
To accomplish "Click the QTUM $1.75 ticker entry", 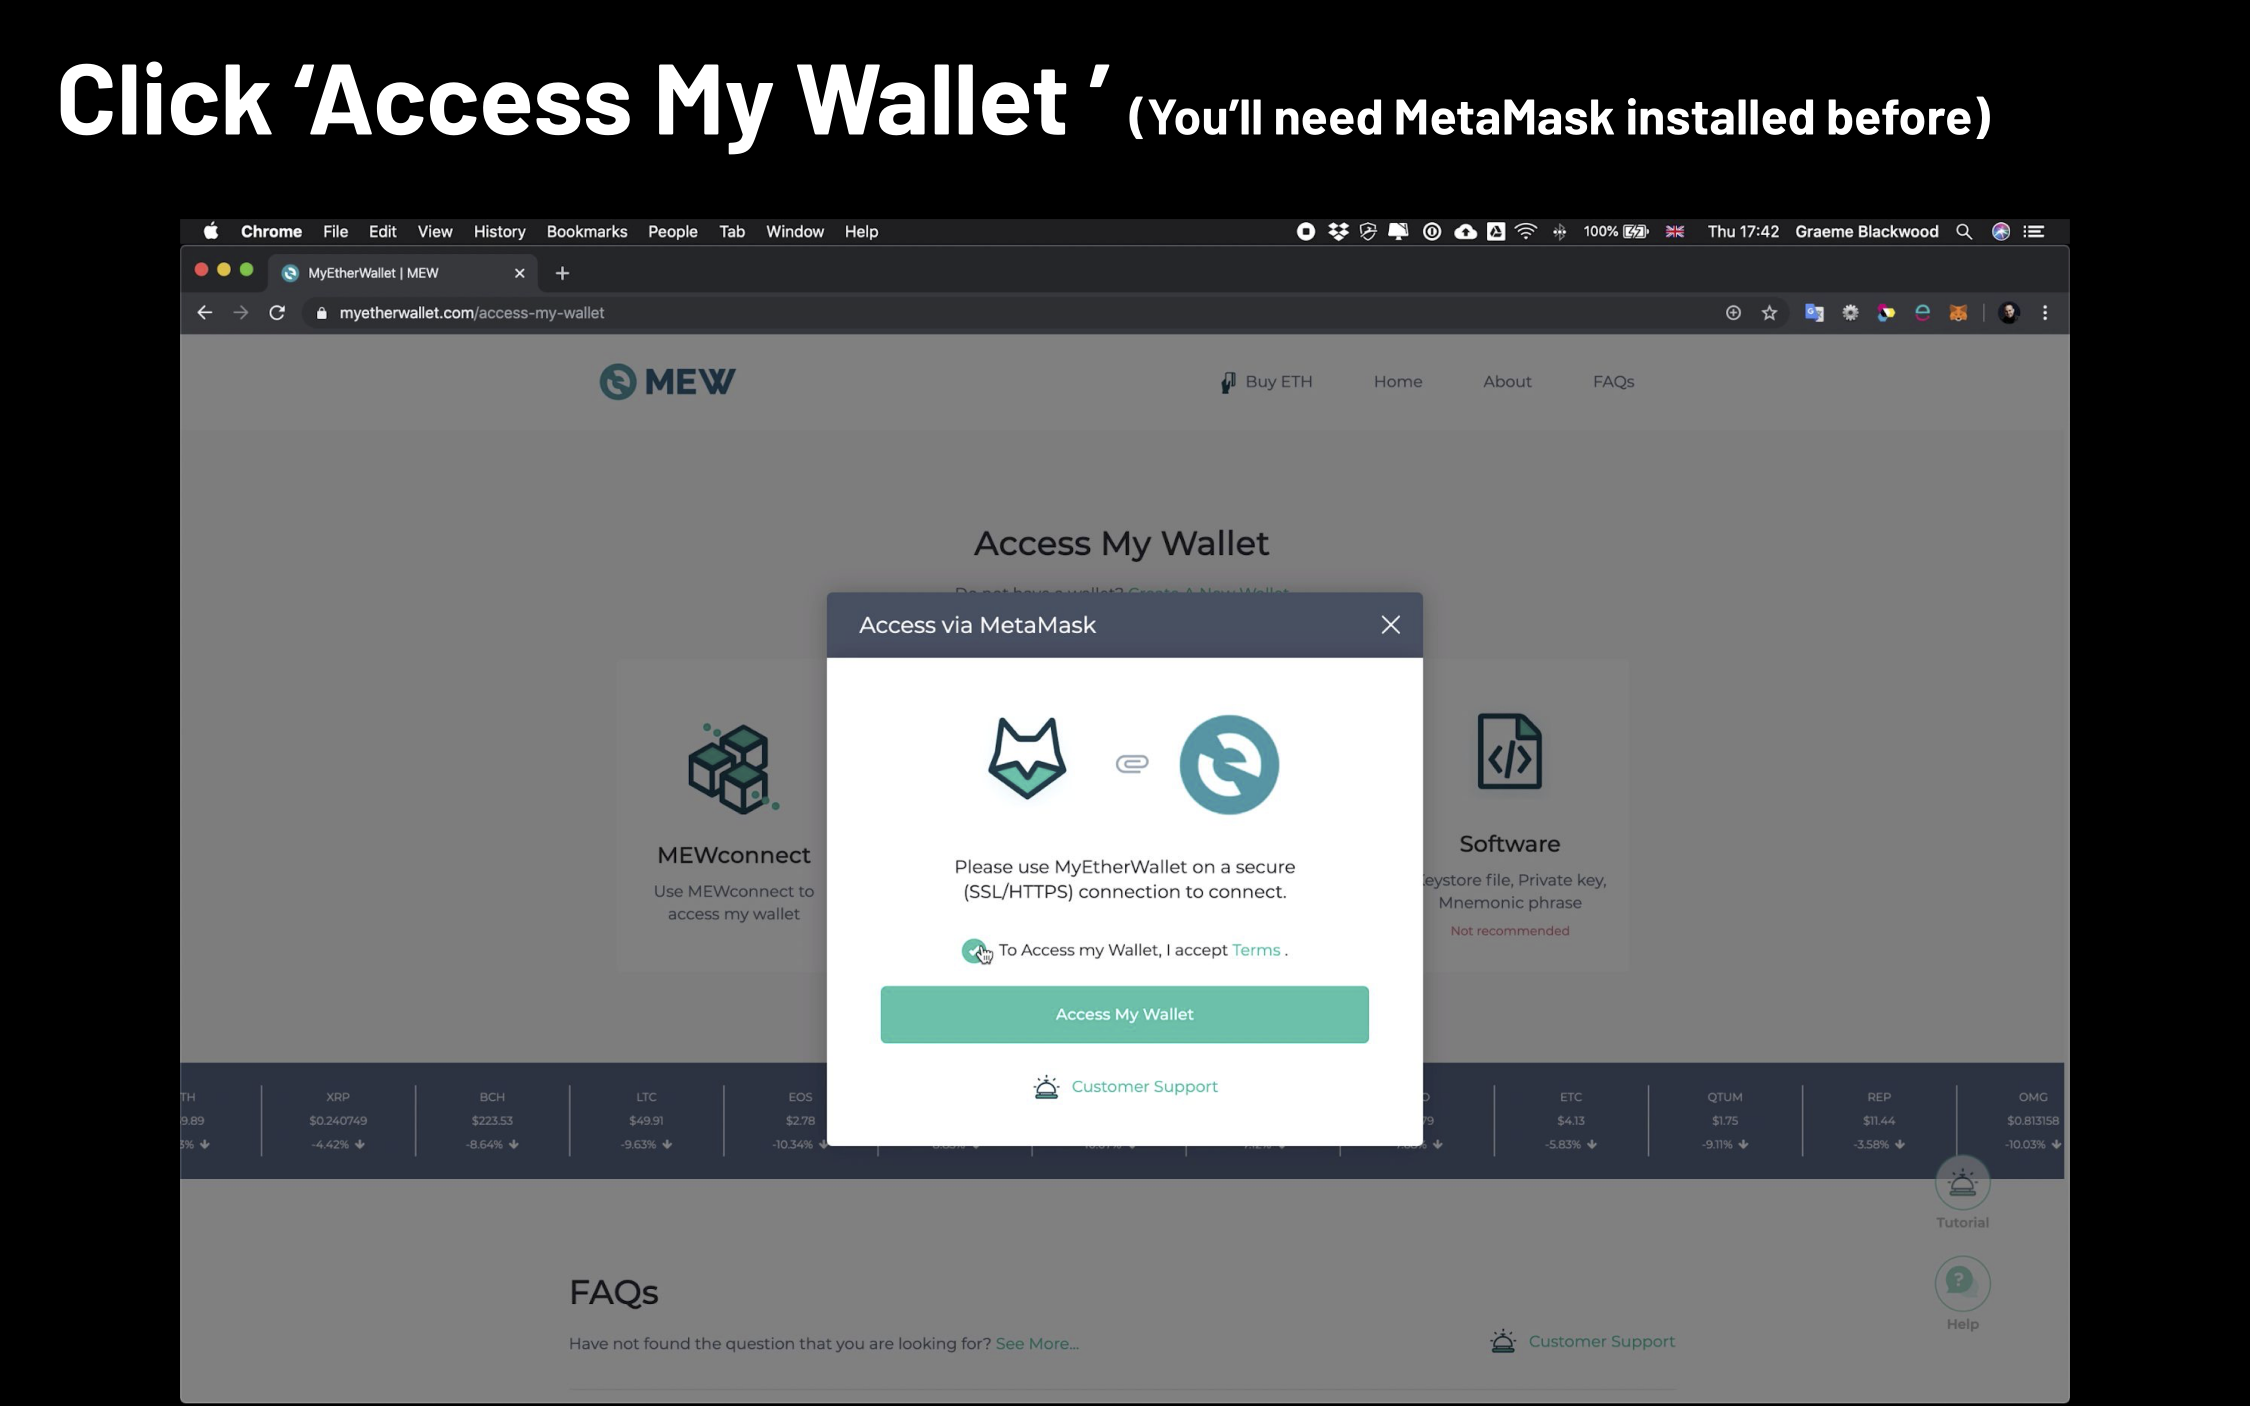I will coord(1725,1120).
